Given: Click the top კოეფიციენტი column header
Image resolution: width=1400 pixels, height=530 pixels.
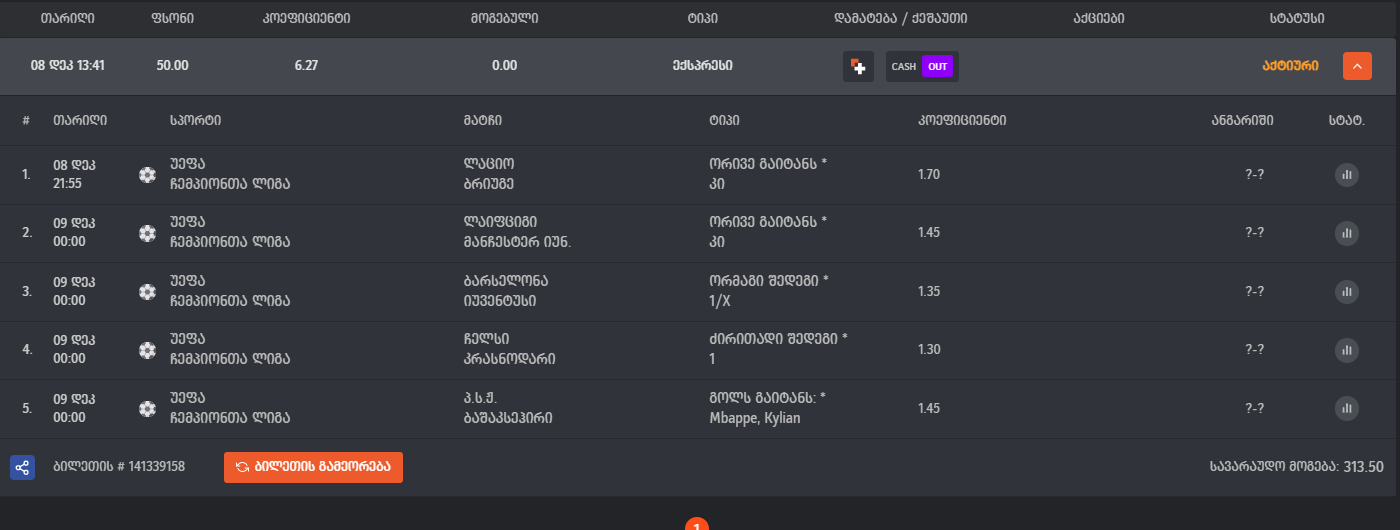Looking at the screenshot, I should coord(306,18).
